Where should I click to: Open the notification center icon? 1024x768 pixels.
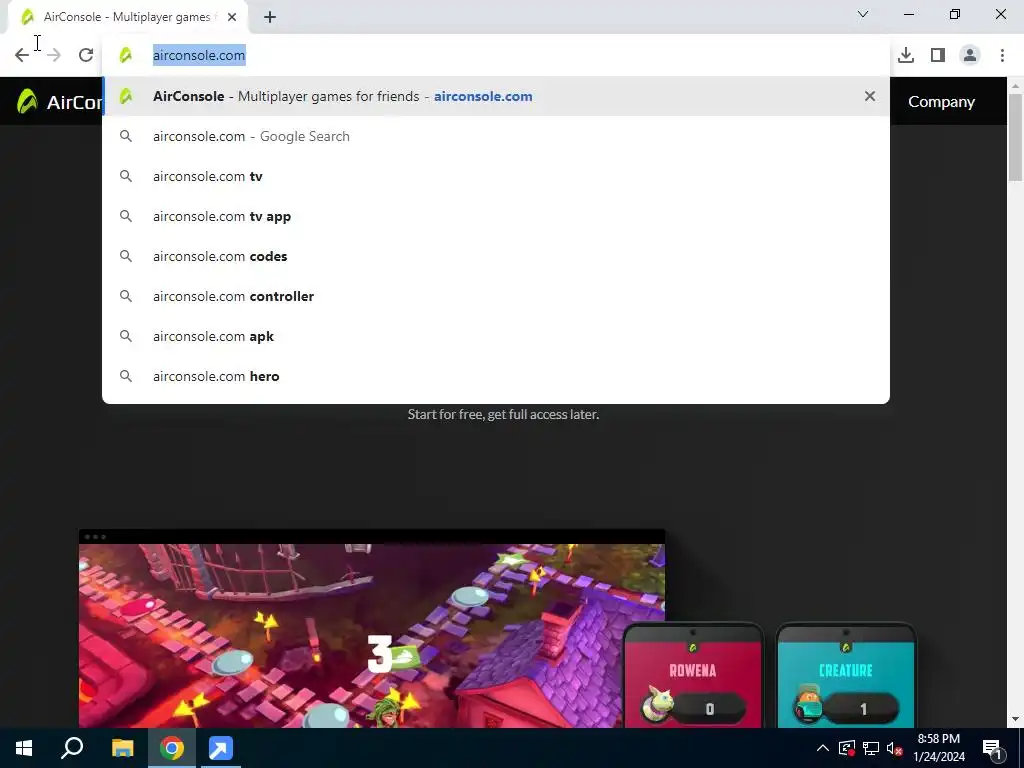(x=992, y=749)
